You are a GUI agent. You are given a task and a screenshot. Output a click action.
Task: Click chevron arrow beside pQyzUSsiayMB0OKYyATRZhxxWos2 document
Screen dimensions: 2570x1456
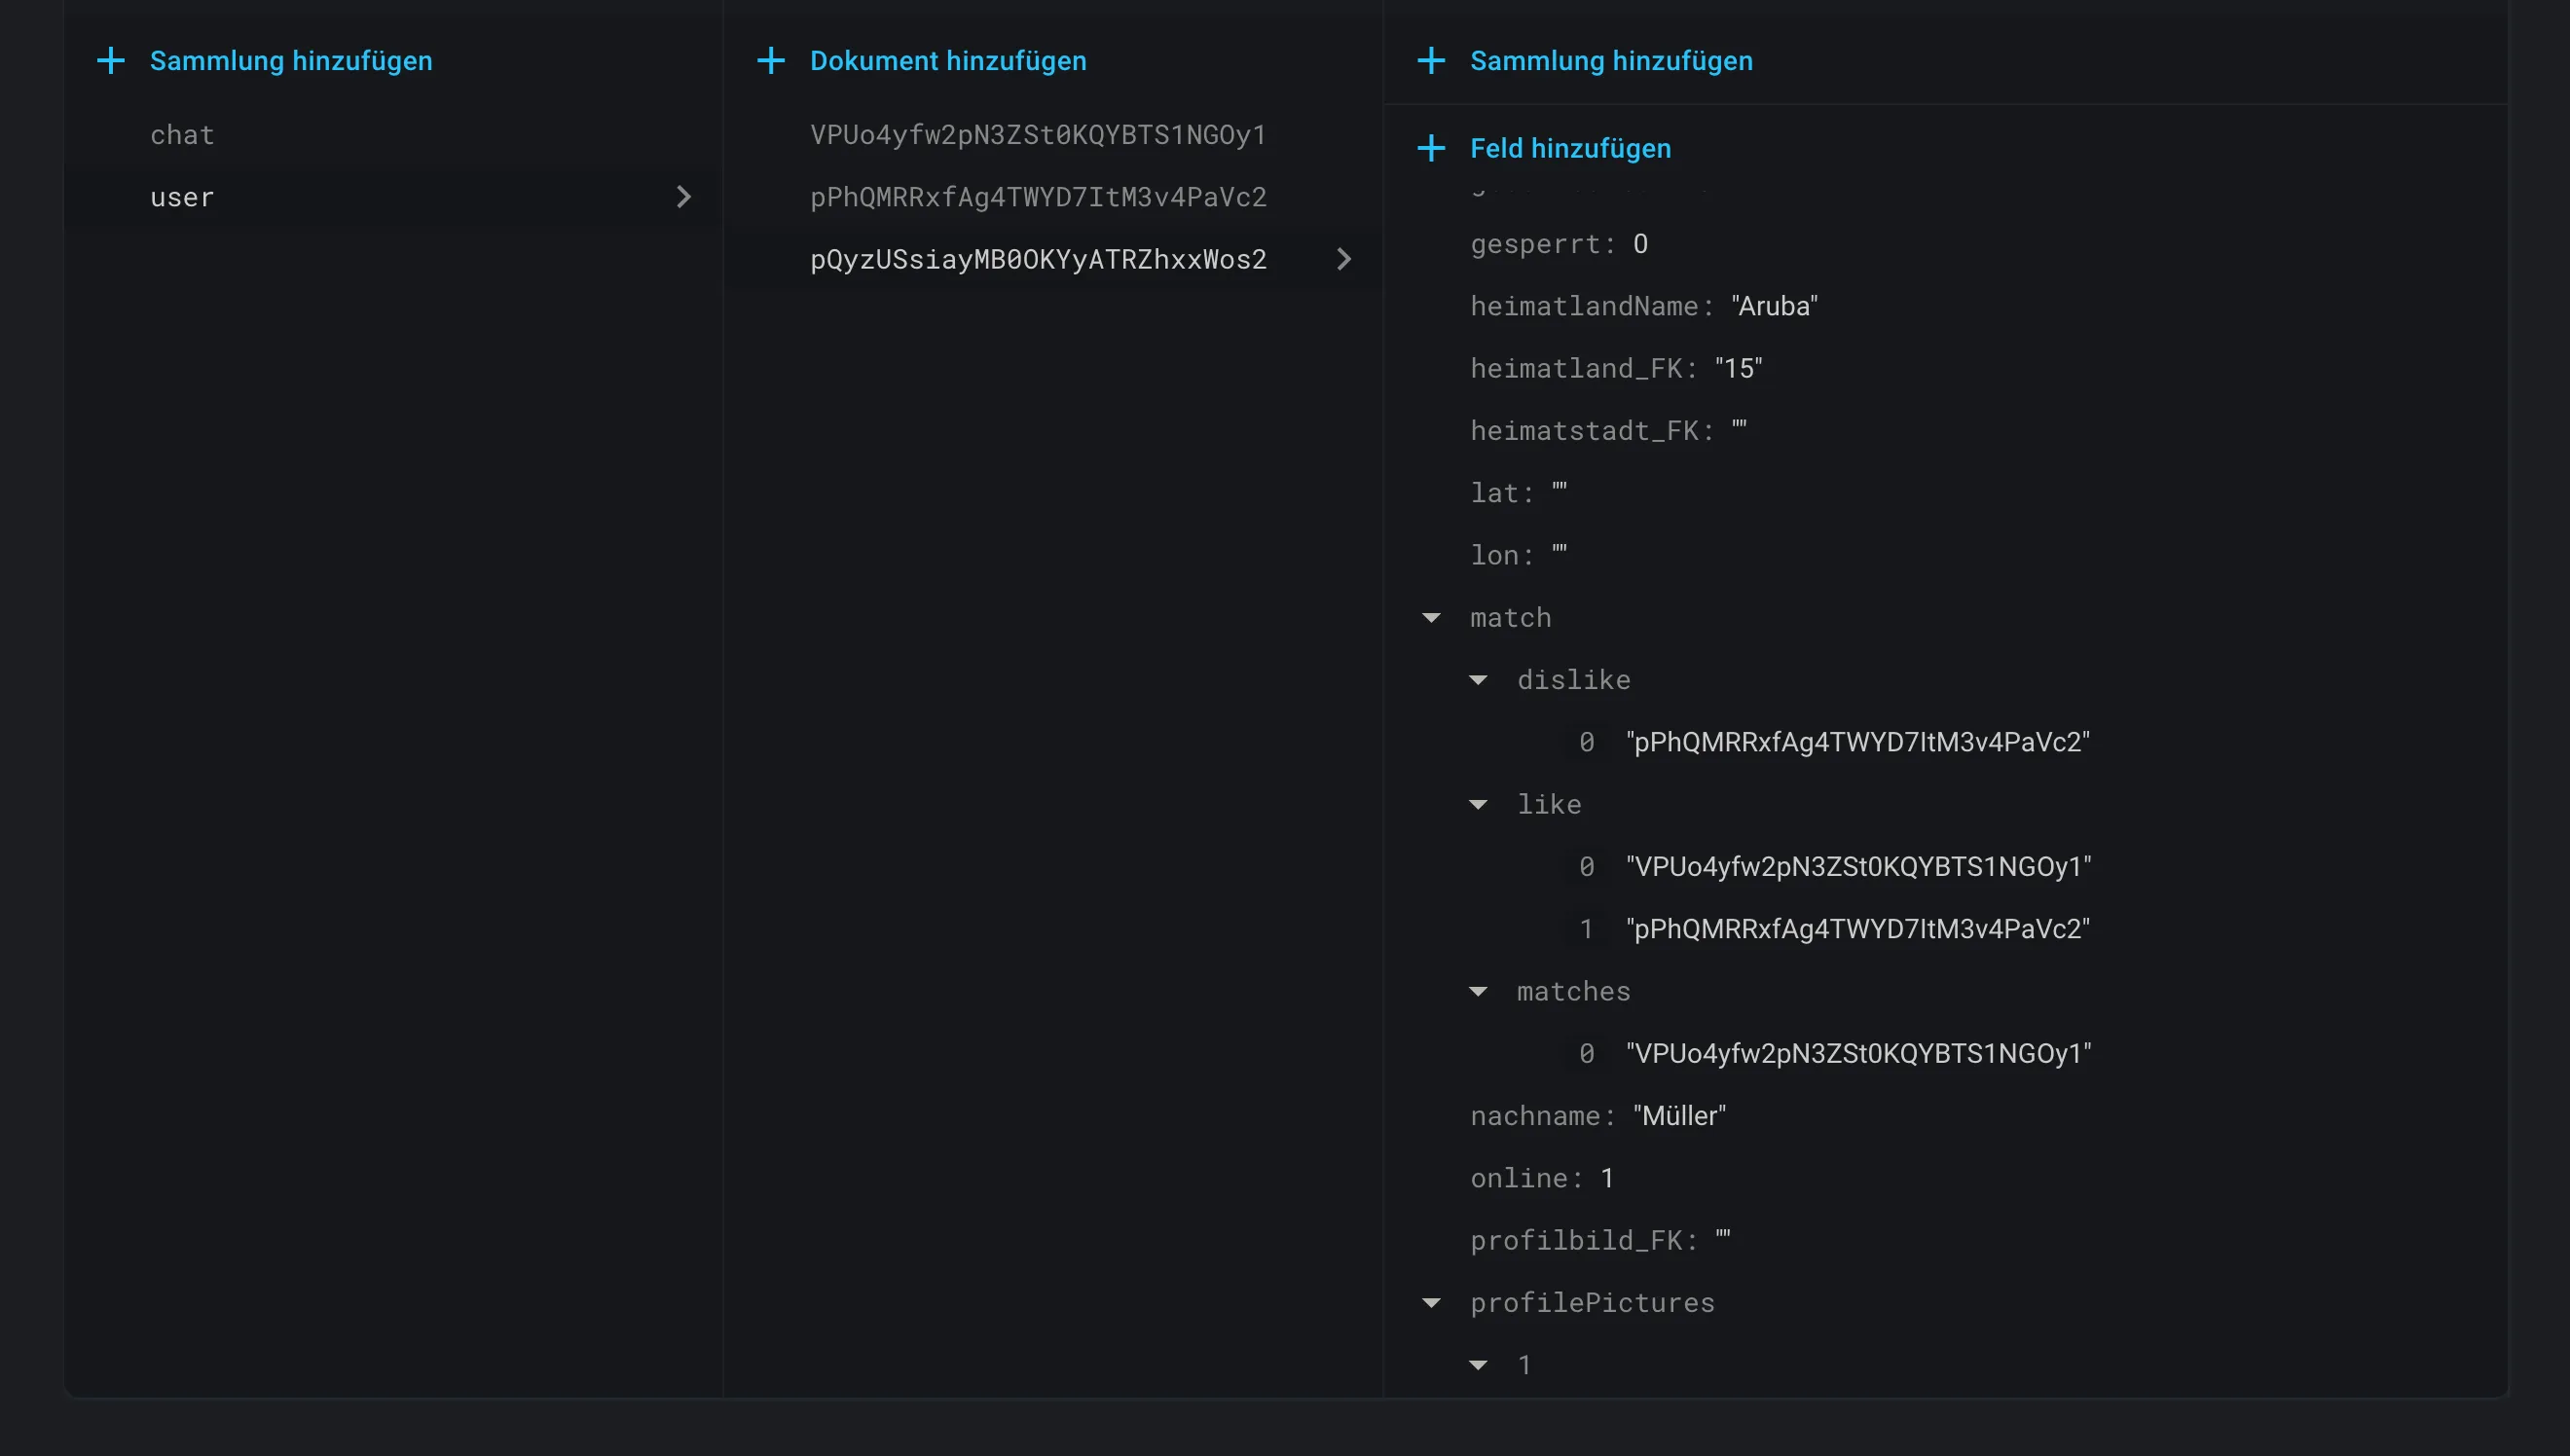(x=1344, y=260)
